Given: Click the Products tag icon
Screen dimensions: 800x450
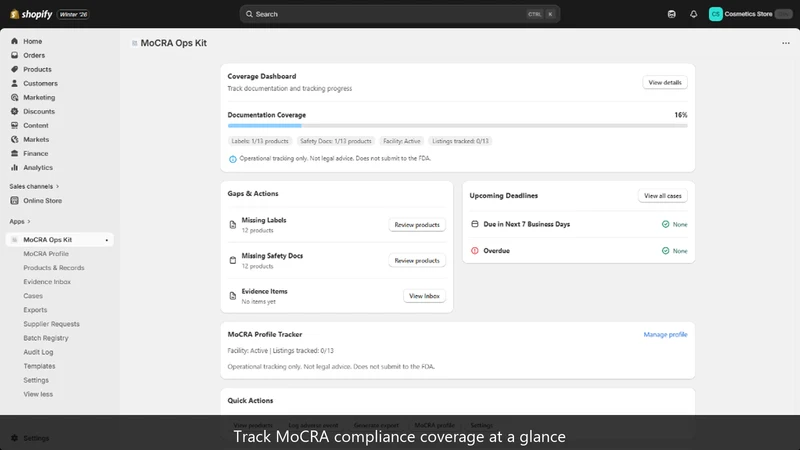Looking at the screenshot, I should [x=14, y=69].
